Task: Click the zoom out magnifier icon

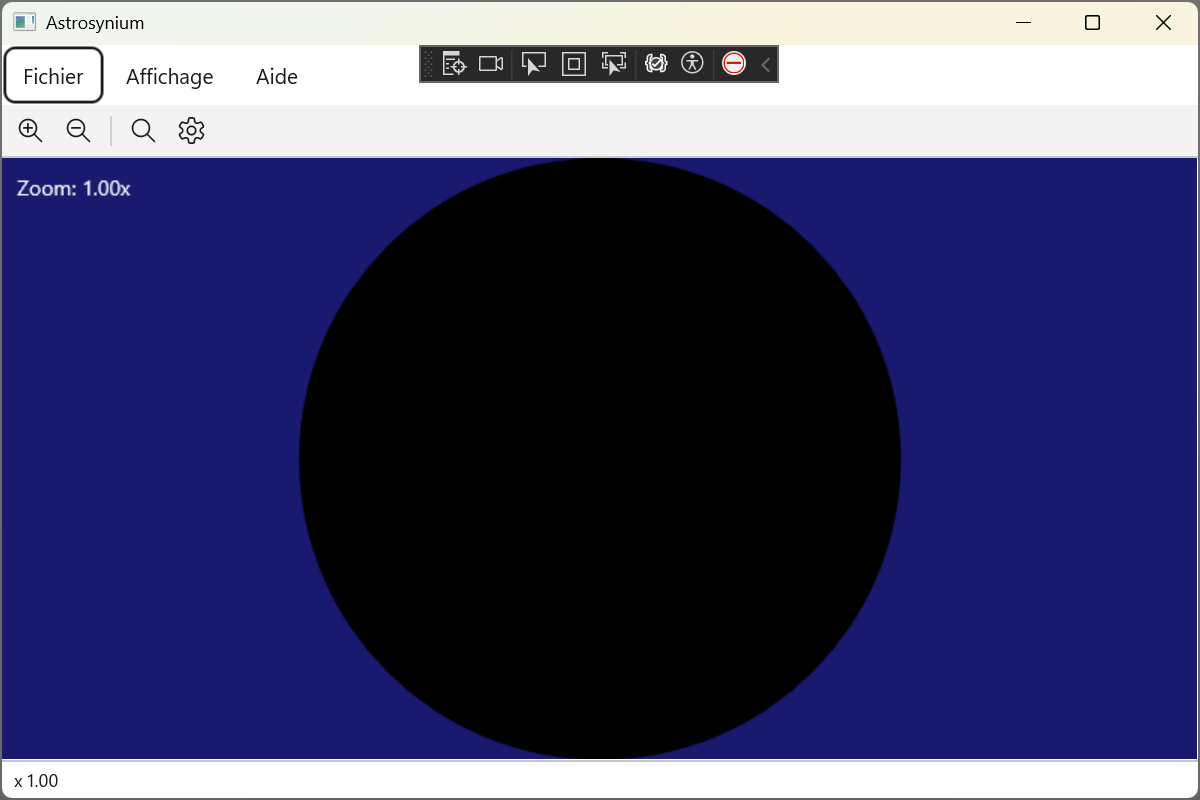Action: tap(78, 130)
